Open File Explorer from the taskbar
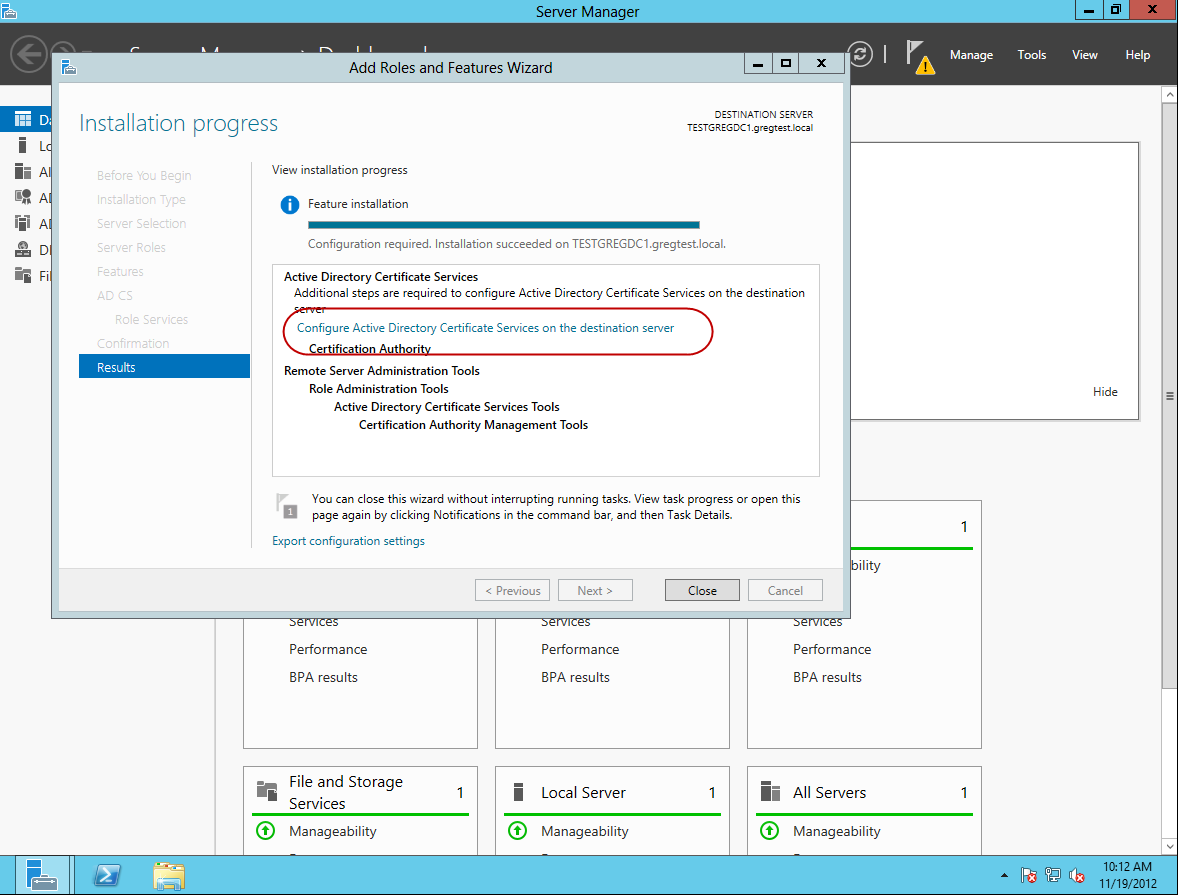Viewport: 1178px width, 895px height. [x=169, y=875]
